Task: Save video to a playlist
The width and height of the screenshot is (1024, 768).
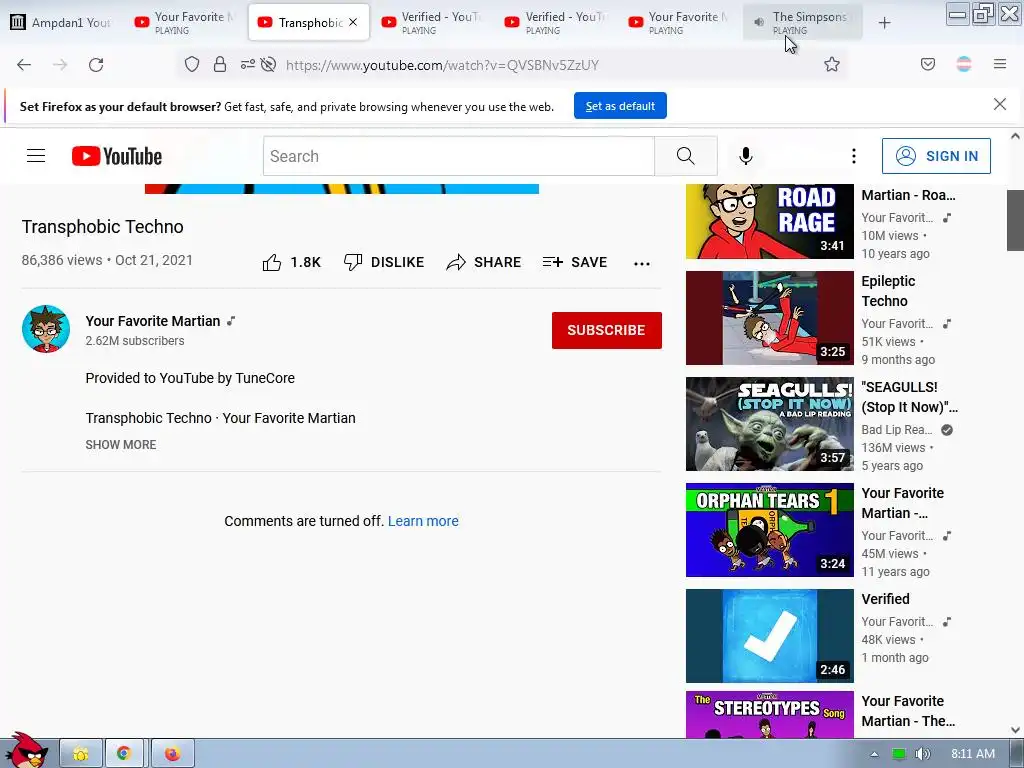Action: point(575,263)
